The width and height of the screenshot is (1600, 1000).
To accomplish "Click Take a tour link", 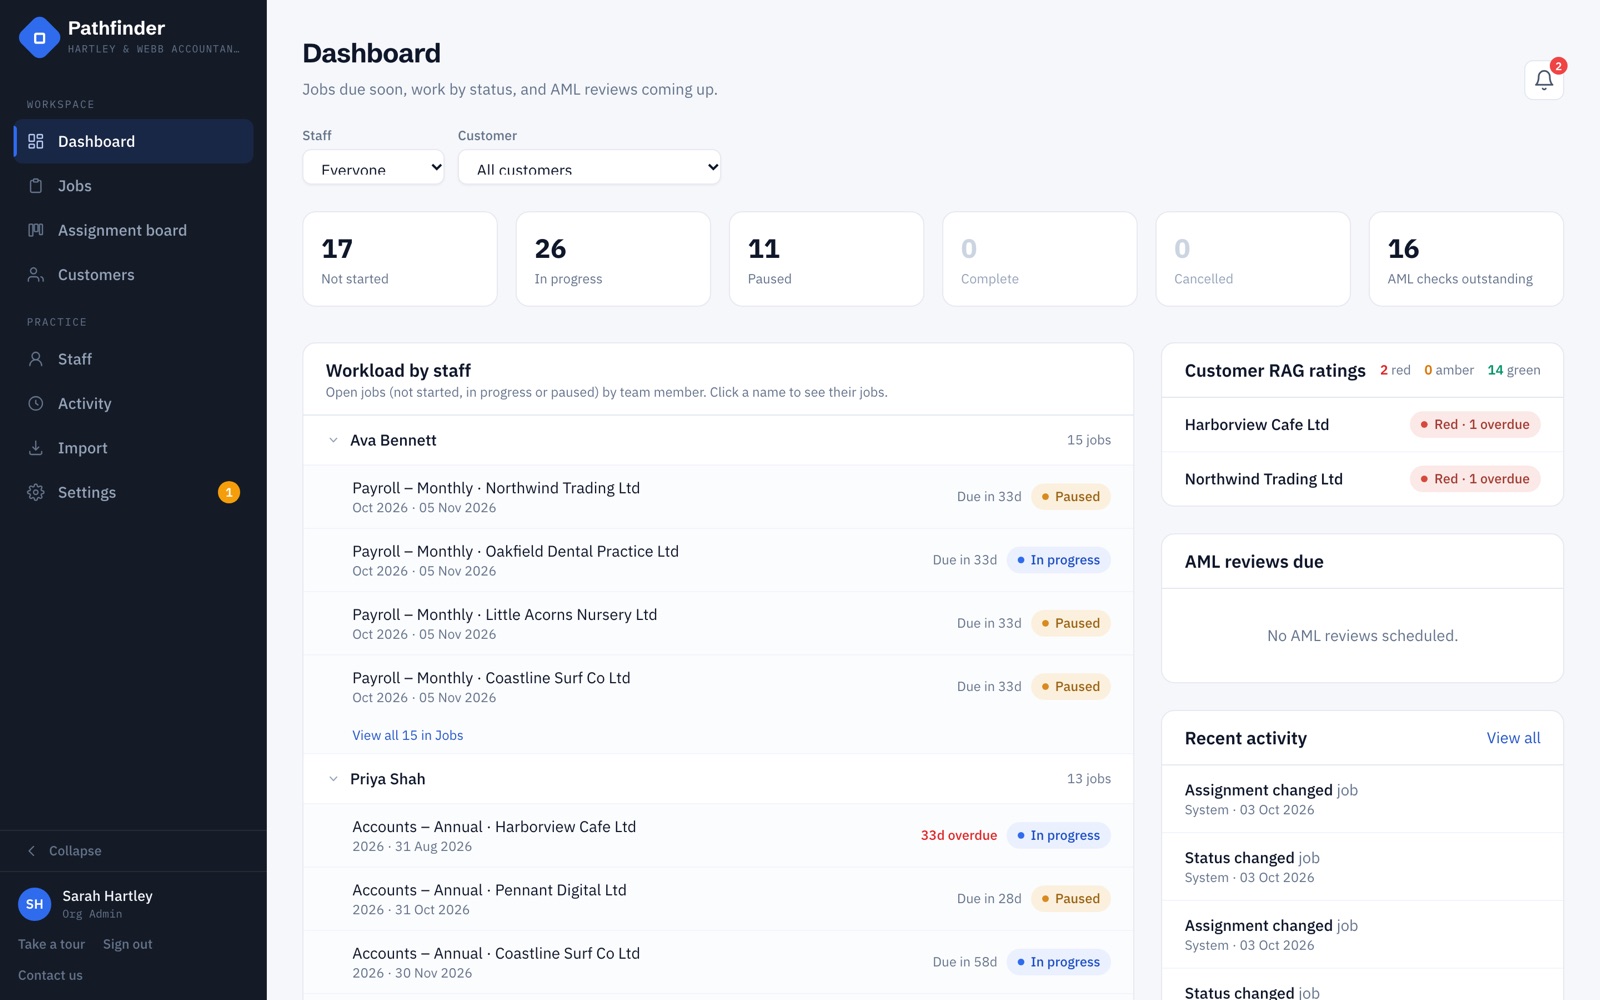I will point(51,944).
